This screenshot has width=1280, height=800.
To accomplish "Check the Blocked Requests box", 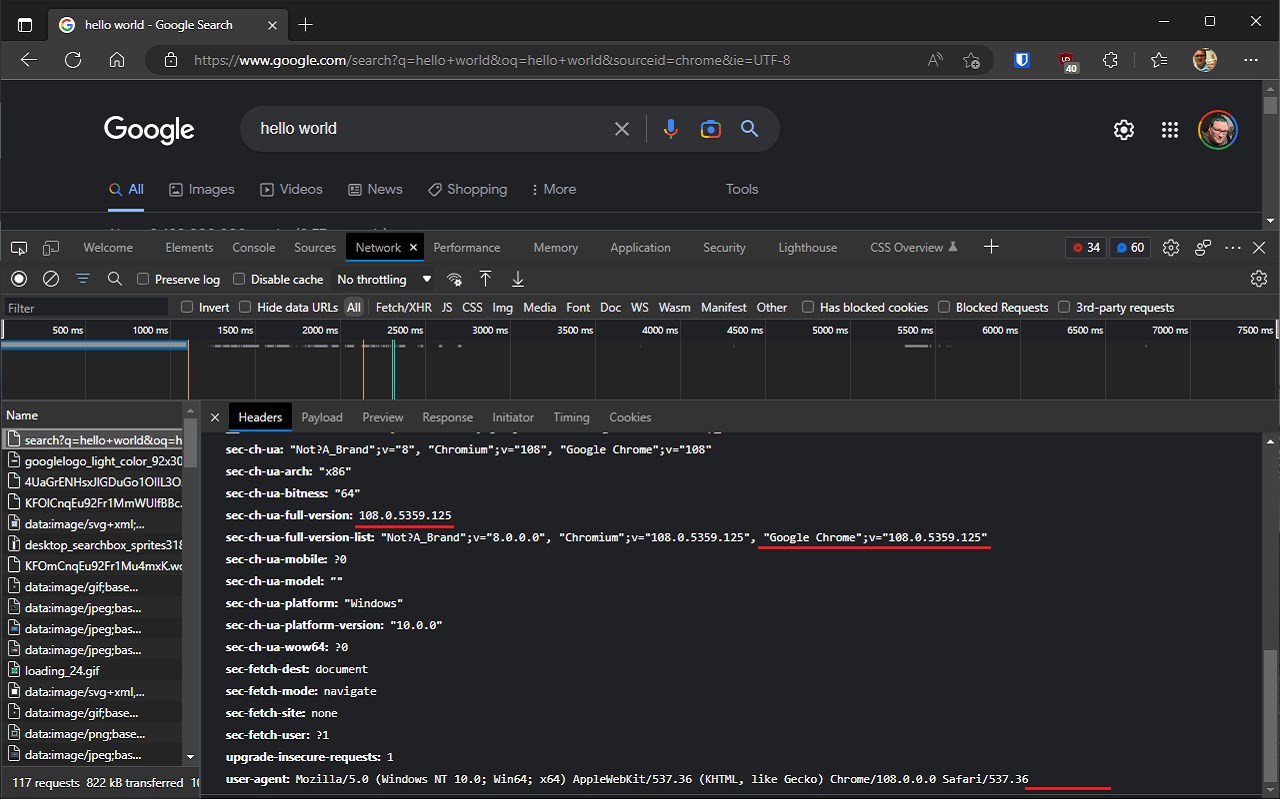I will 944,307.
